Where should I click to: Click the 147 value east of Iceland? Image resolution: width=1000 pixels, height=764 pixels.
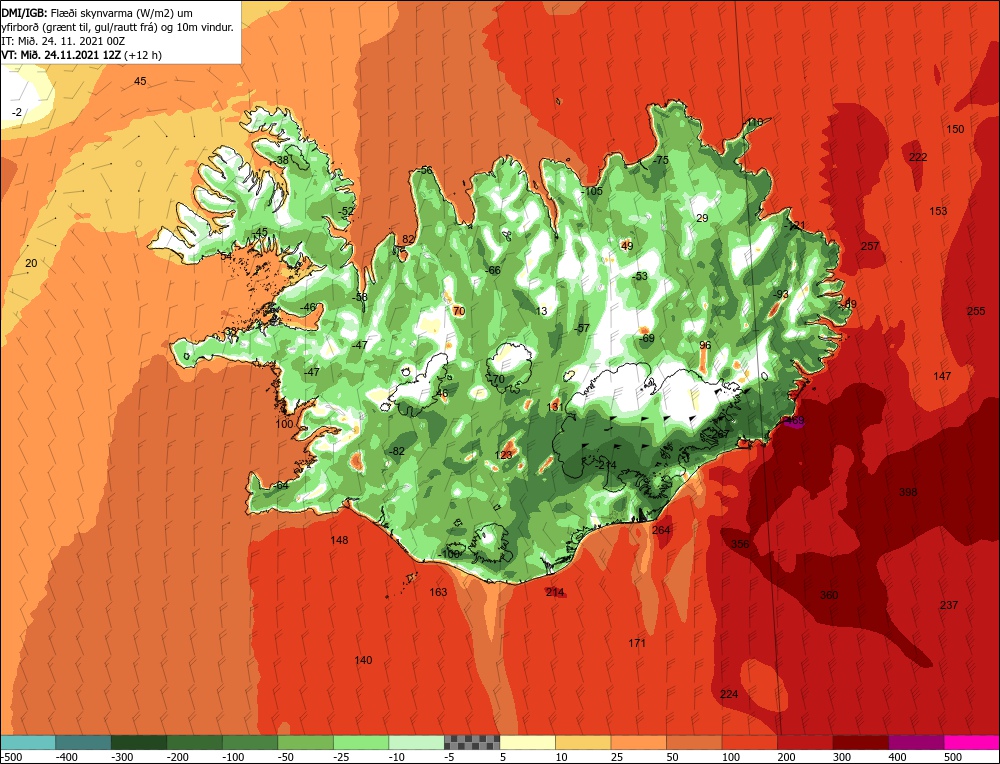(942, 376)
